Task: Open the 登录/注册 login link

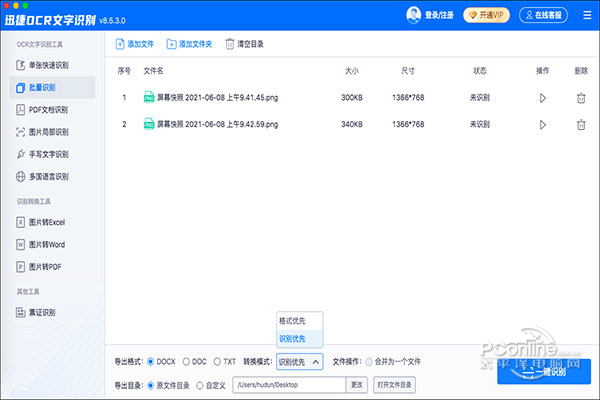Action: tap(439, 15)
